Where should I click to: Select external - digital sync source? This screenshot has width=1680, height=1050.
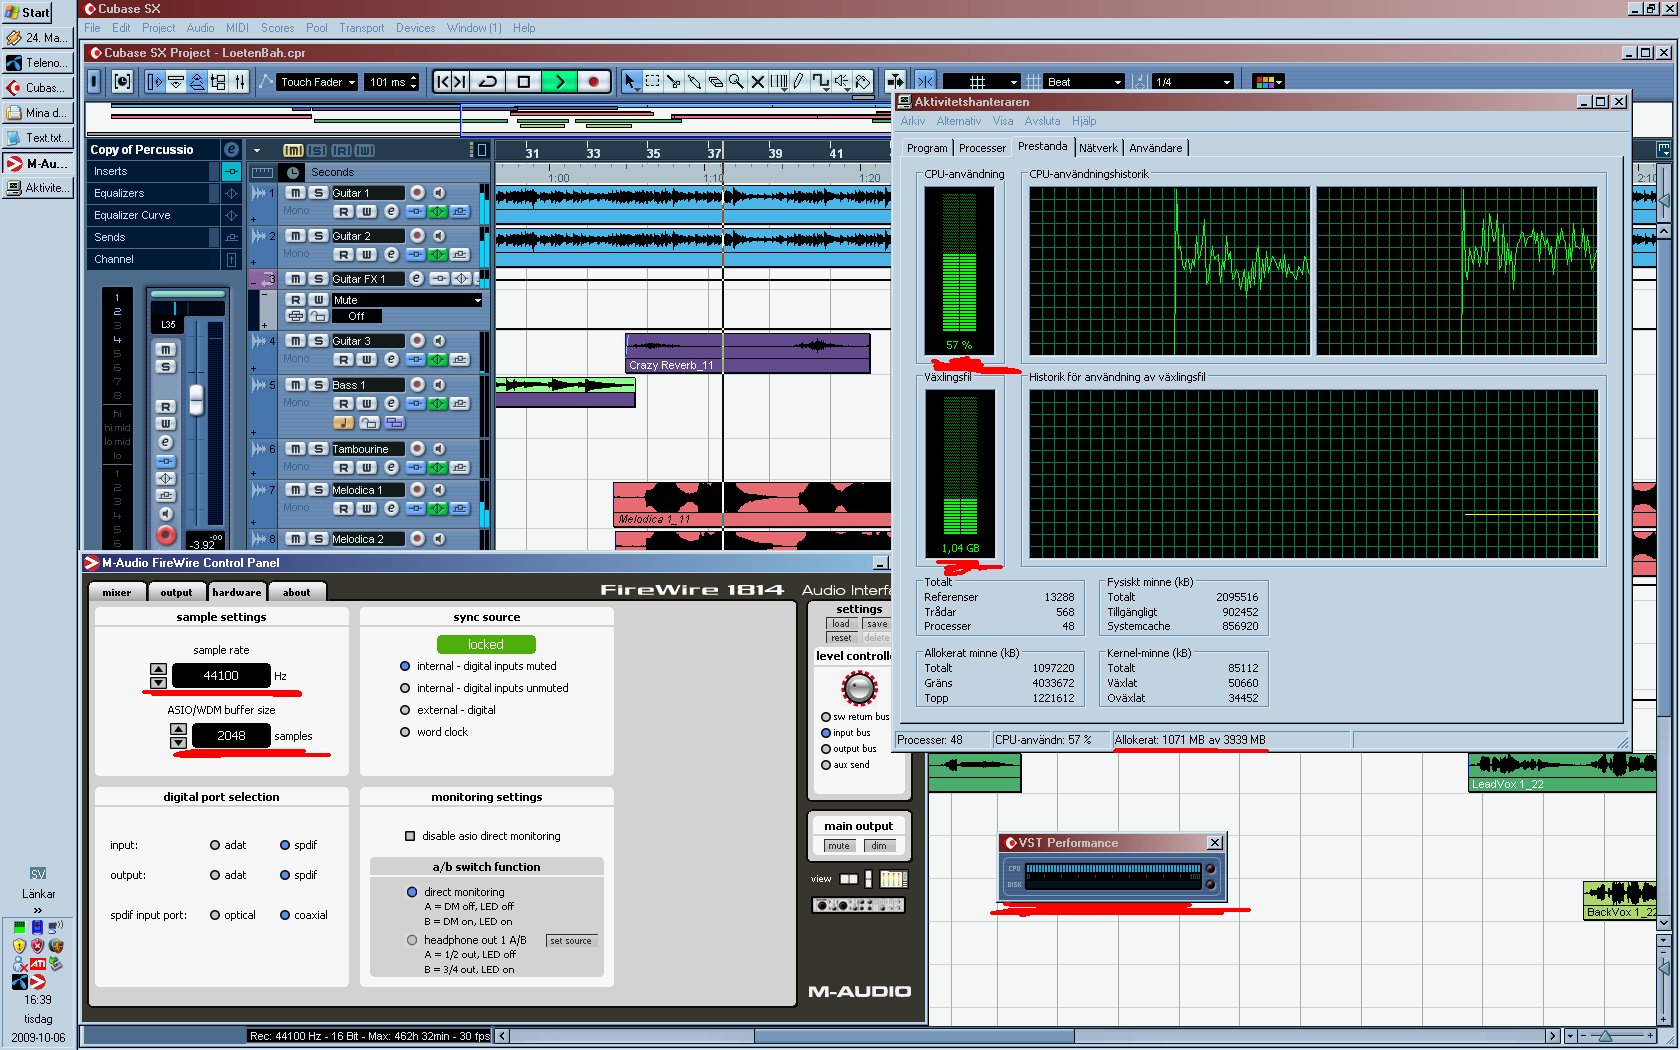tap(405, 710)
